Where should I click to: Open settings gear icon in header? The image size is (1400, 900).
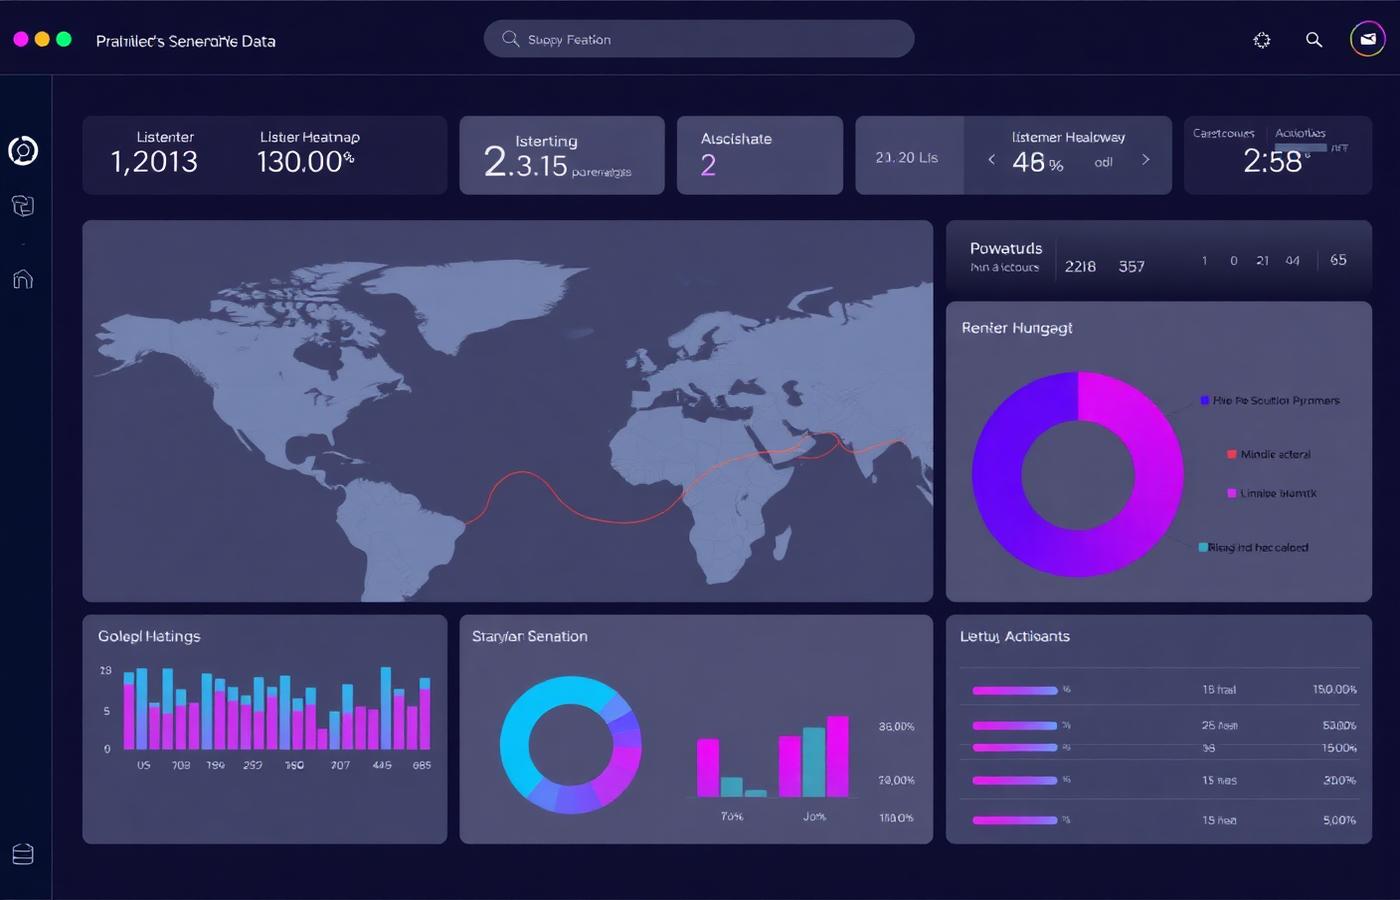click(x=1262, y=40)
